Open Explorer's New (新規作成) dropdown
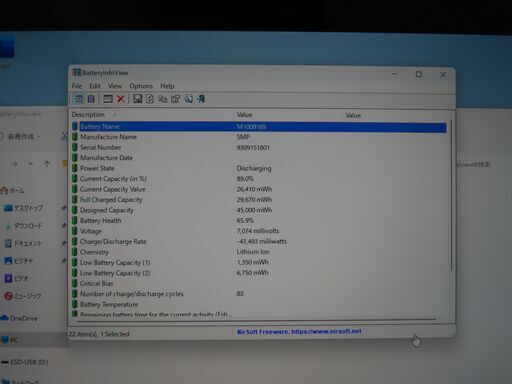512x384 pixels. point(21,136)
